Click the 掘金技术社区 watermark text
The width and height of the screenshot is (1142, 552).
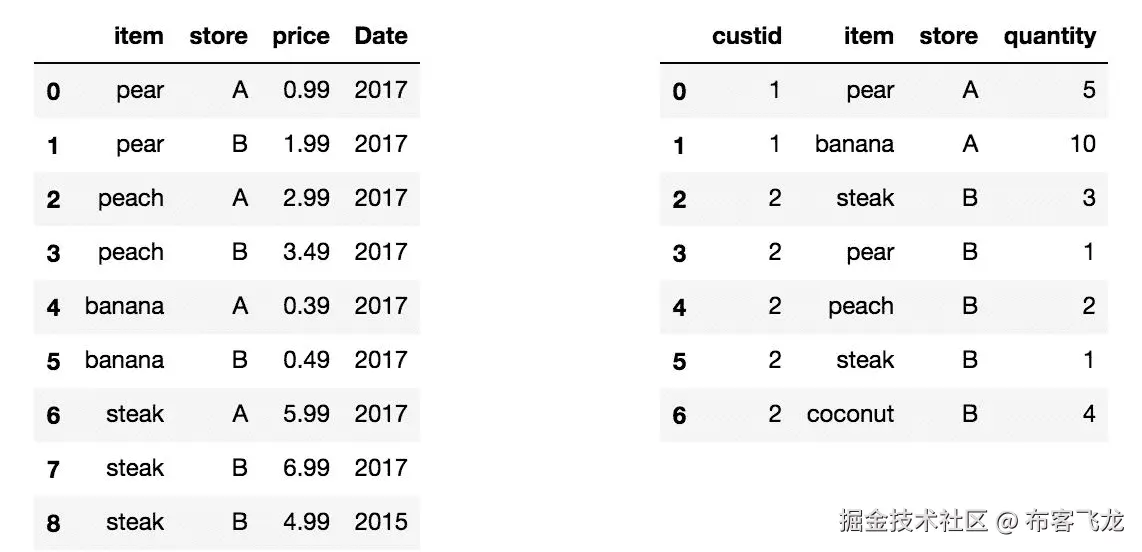(912, 521)
